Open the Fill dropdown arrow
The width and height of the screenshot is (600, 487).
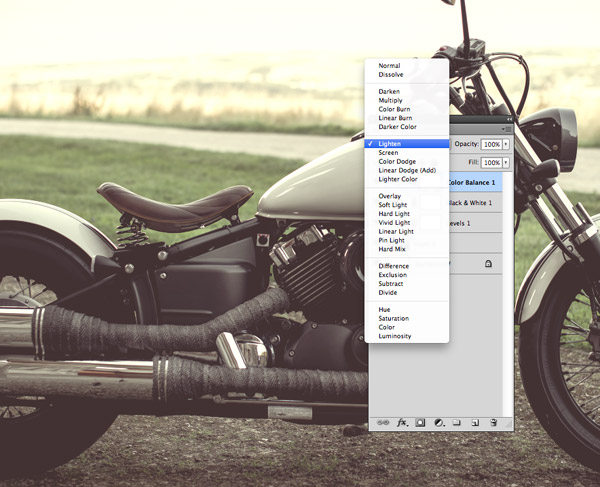point(506,162)
